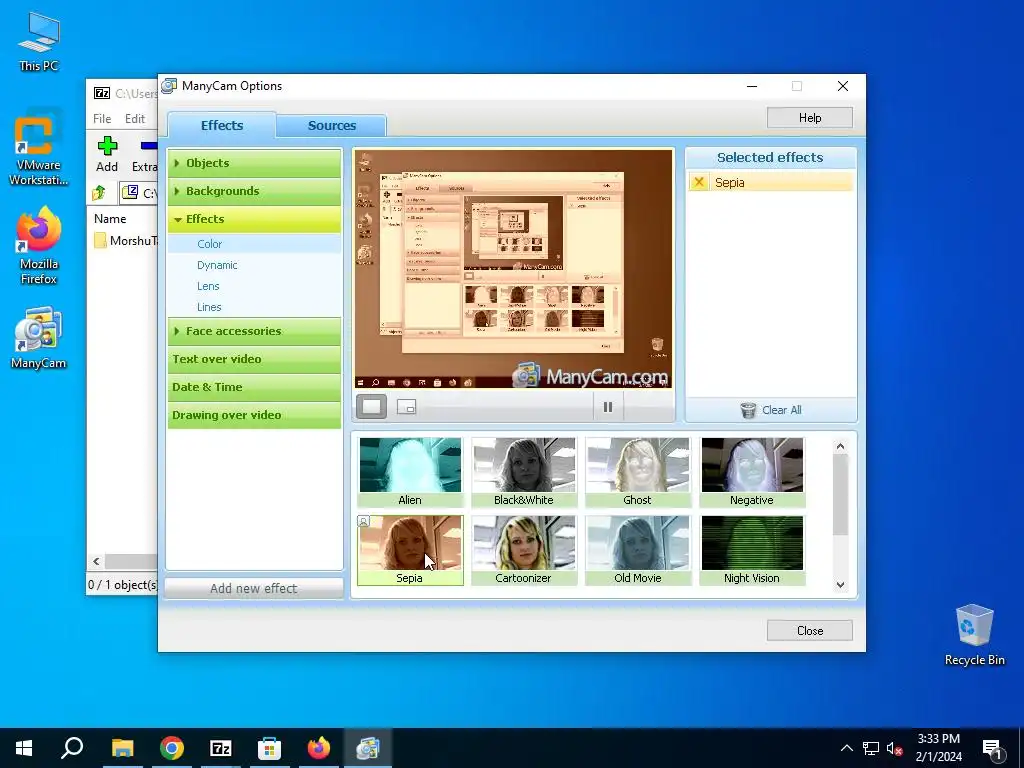Open the Drawing over video section

[255, 415]
